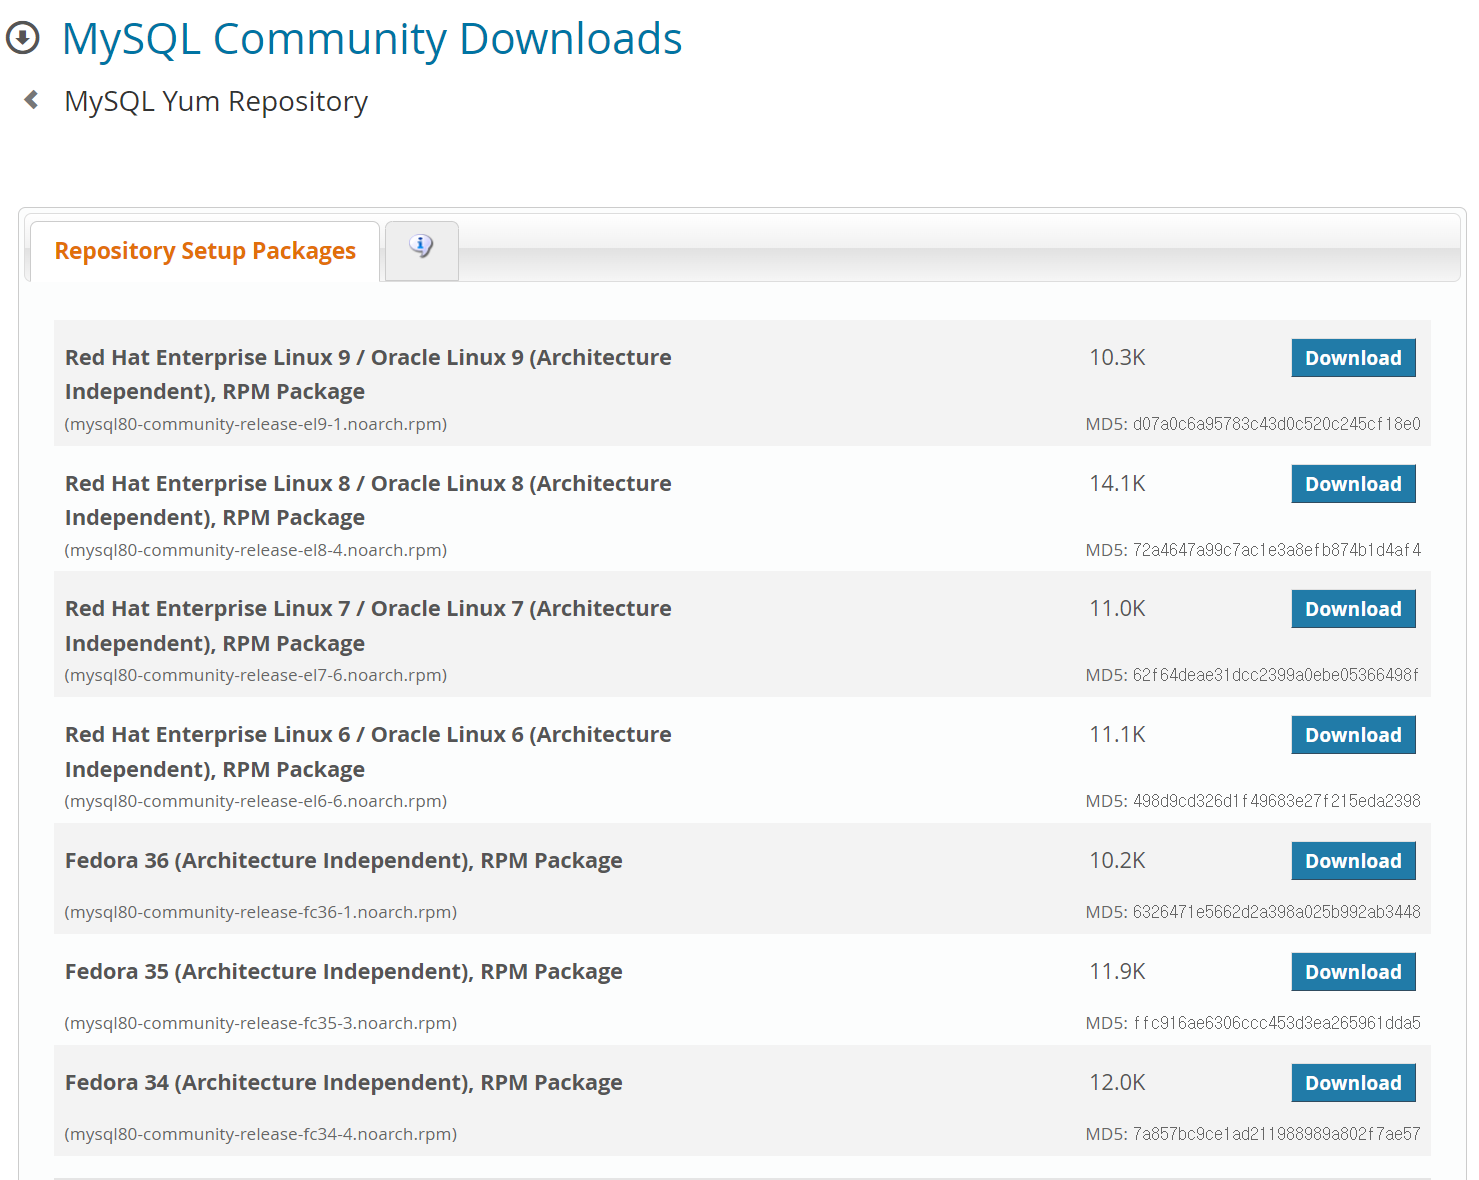
Task: Download the Fedora 36 RPM package
Action: 1353,861
